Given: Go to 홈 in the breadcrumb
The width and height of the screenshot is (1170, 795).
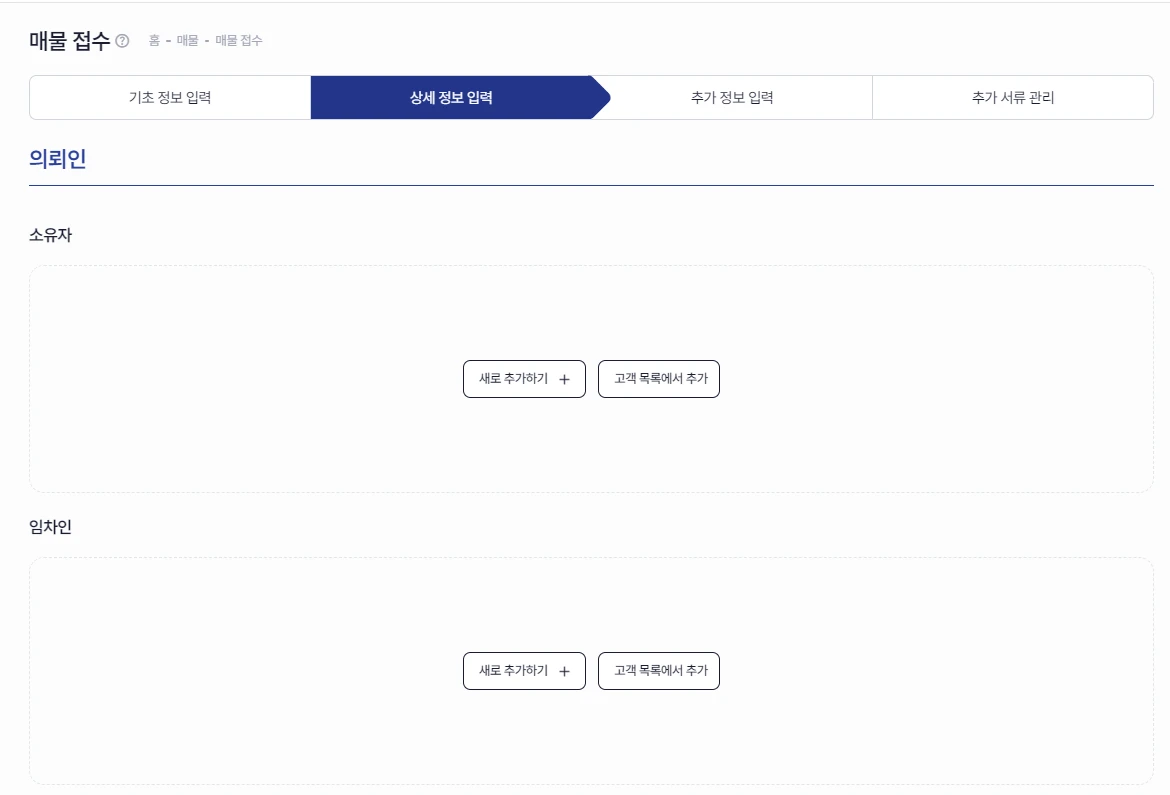Looking at the screenshot, I should (x=154, y=40).
